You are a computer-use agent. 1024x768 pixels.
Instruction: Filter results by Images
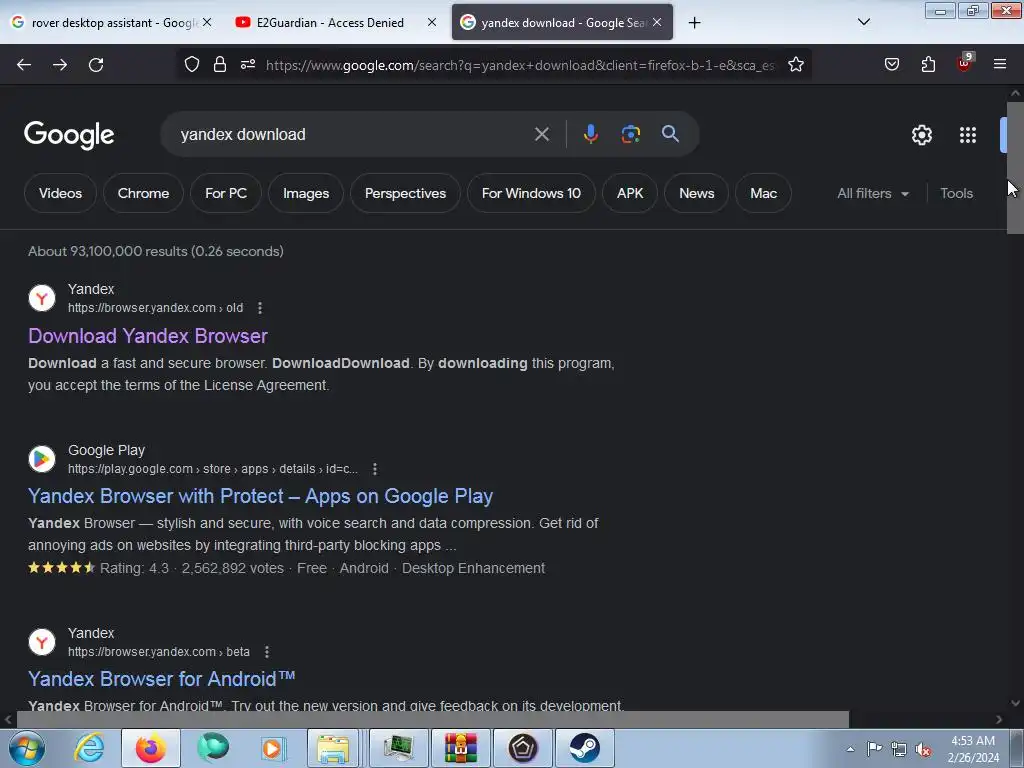click(306, 193)
